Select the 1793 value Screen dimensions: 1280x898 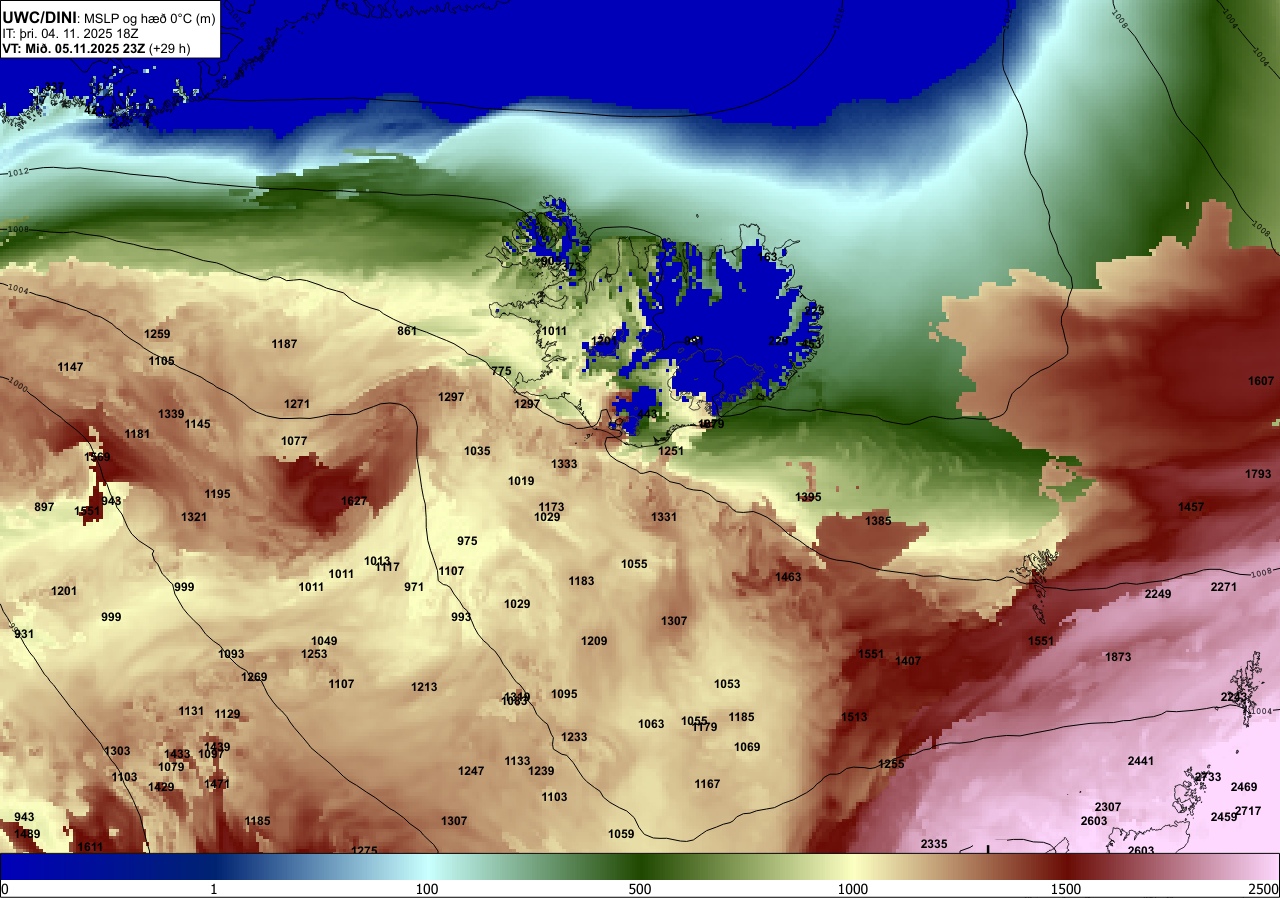pos(1258,474)
